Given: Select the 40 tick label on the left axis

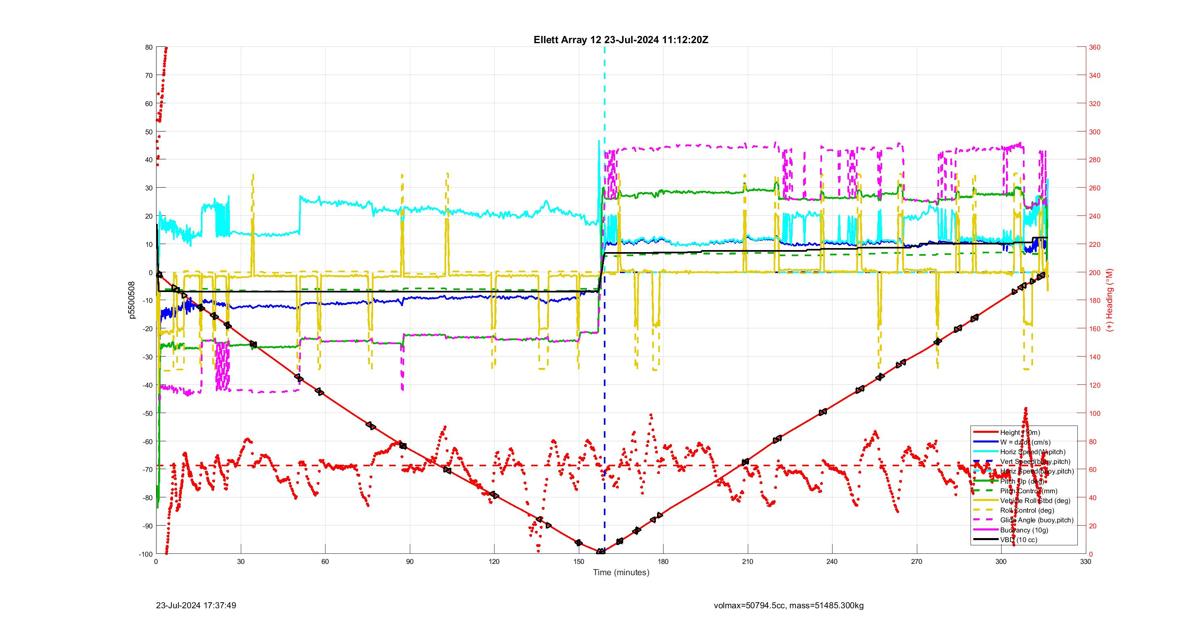Looking at the screenshot, I should pos(147,159).
